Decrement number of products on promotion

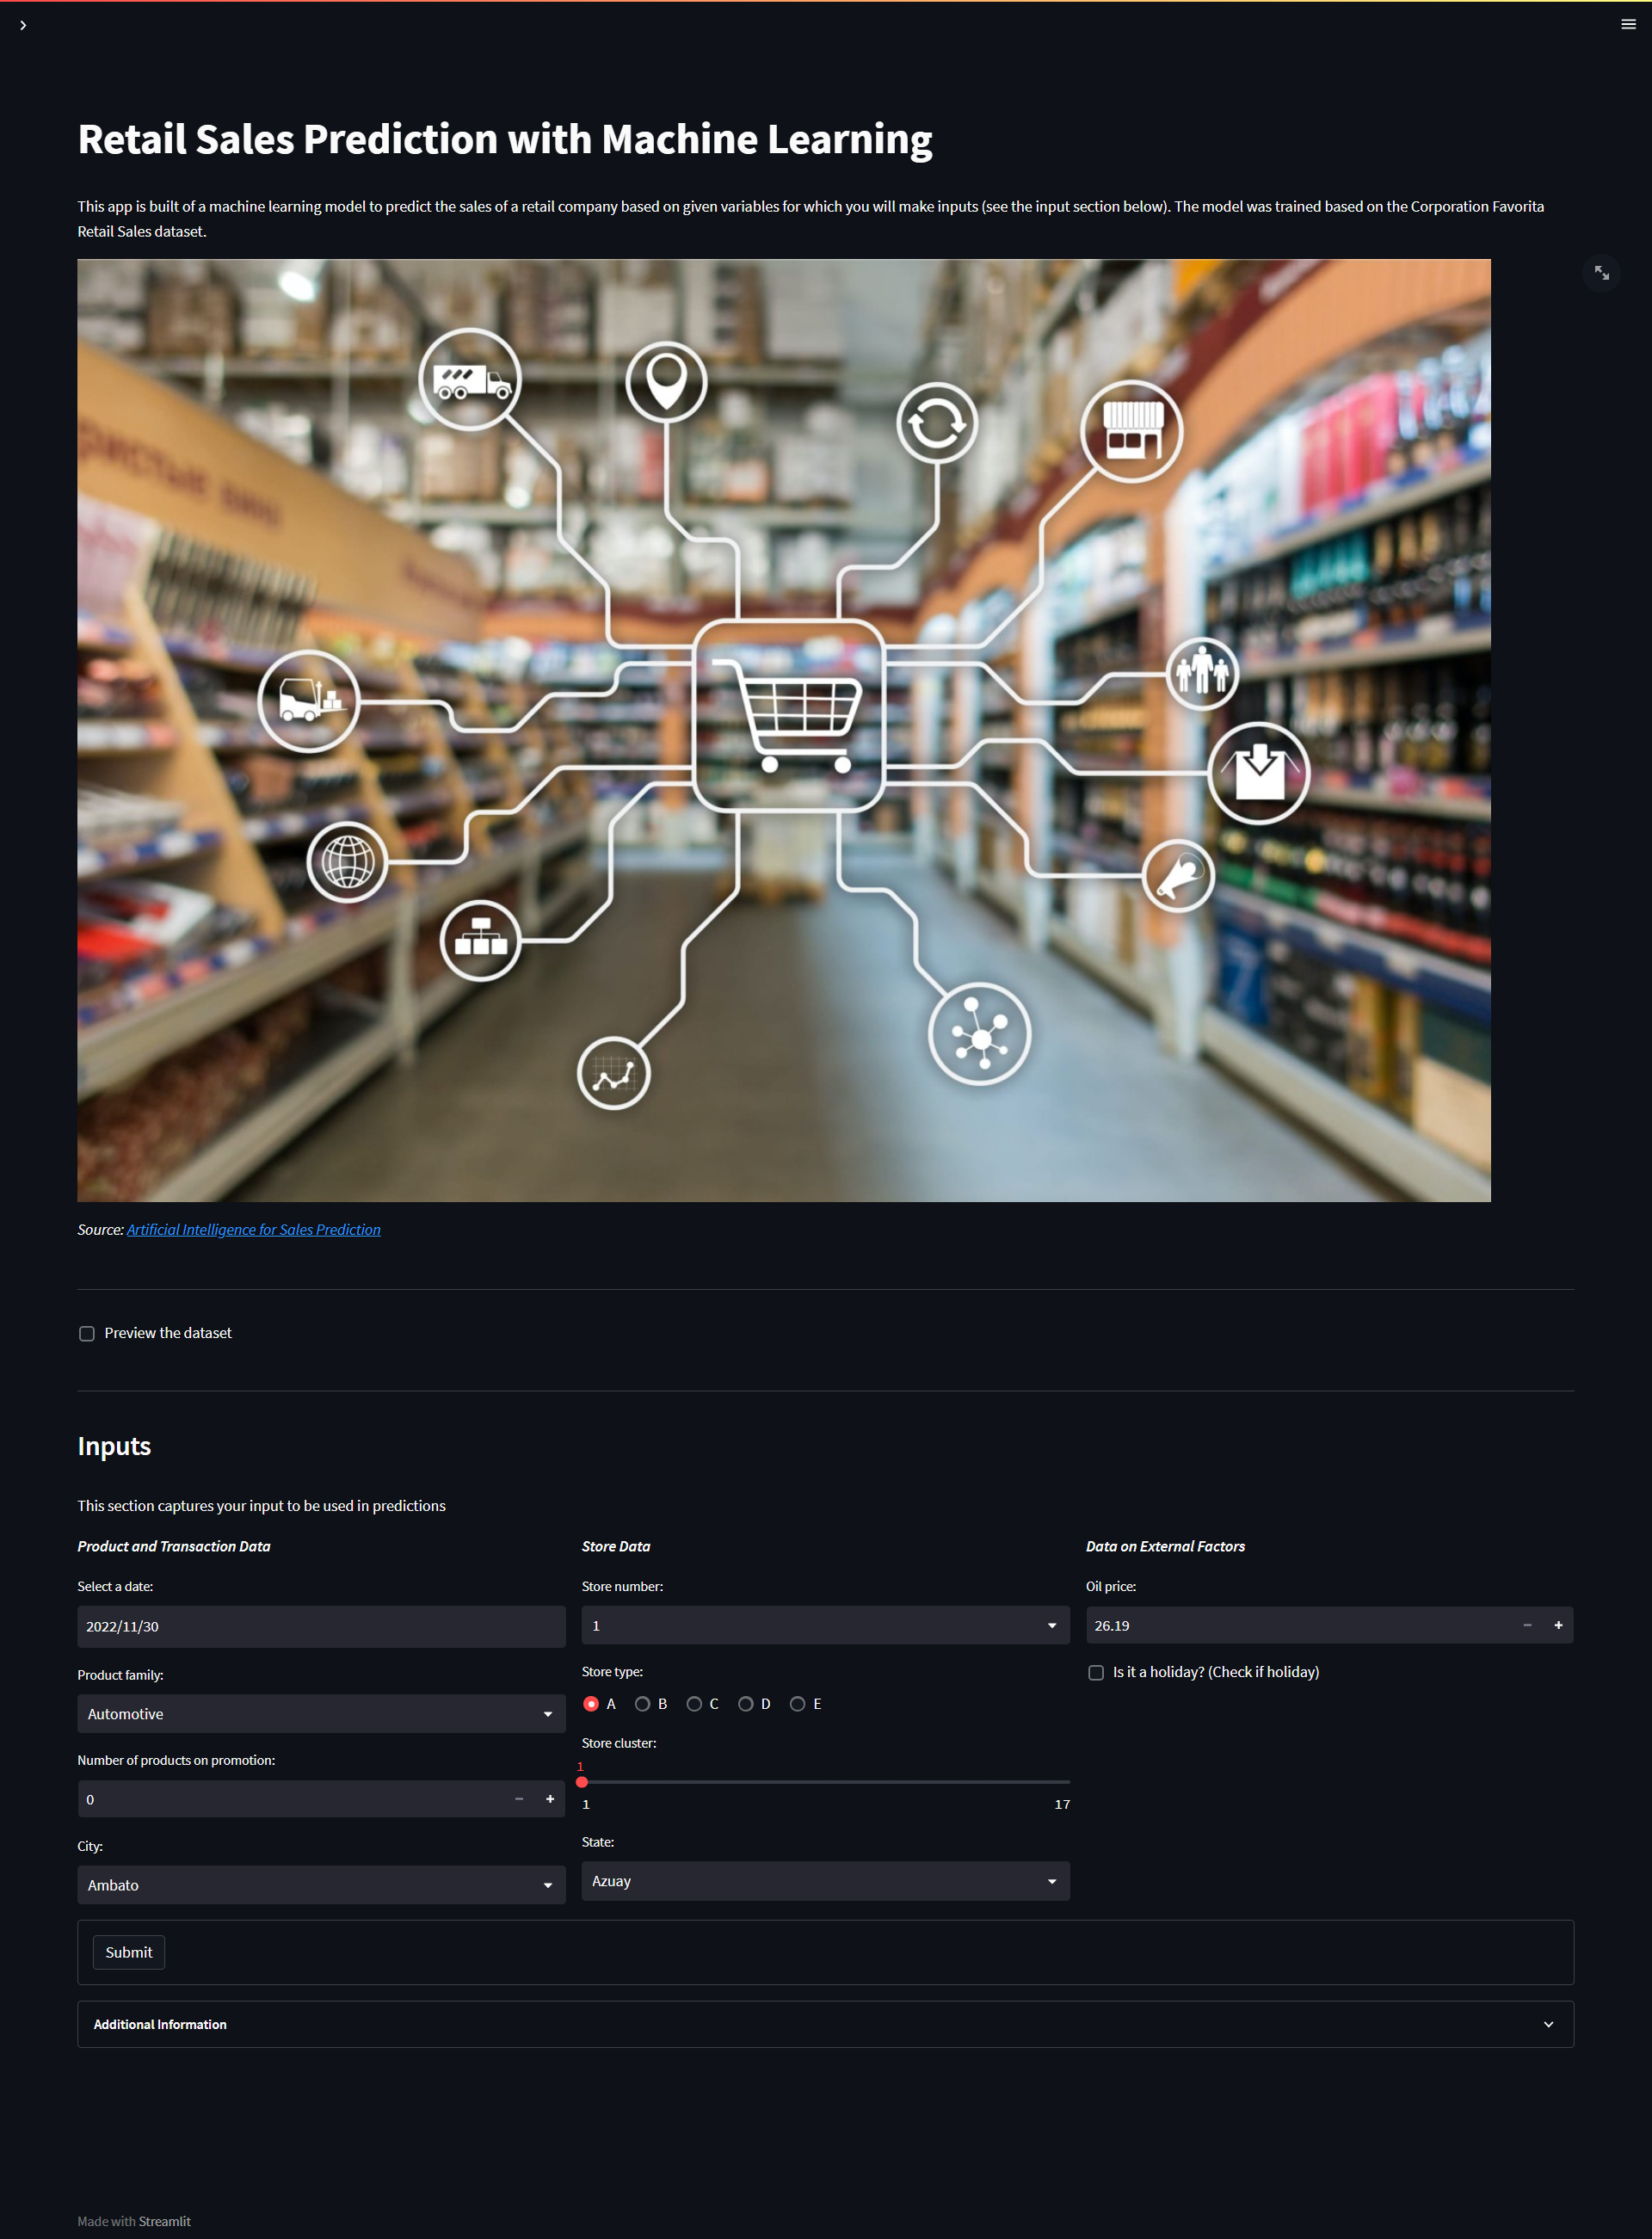[519, 1799]
